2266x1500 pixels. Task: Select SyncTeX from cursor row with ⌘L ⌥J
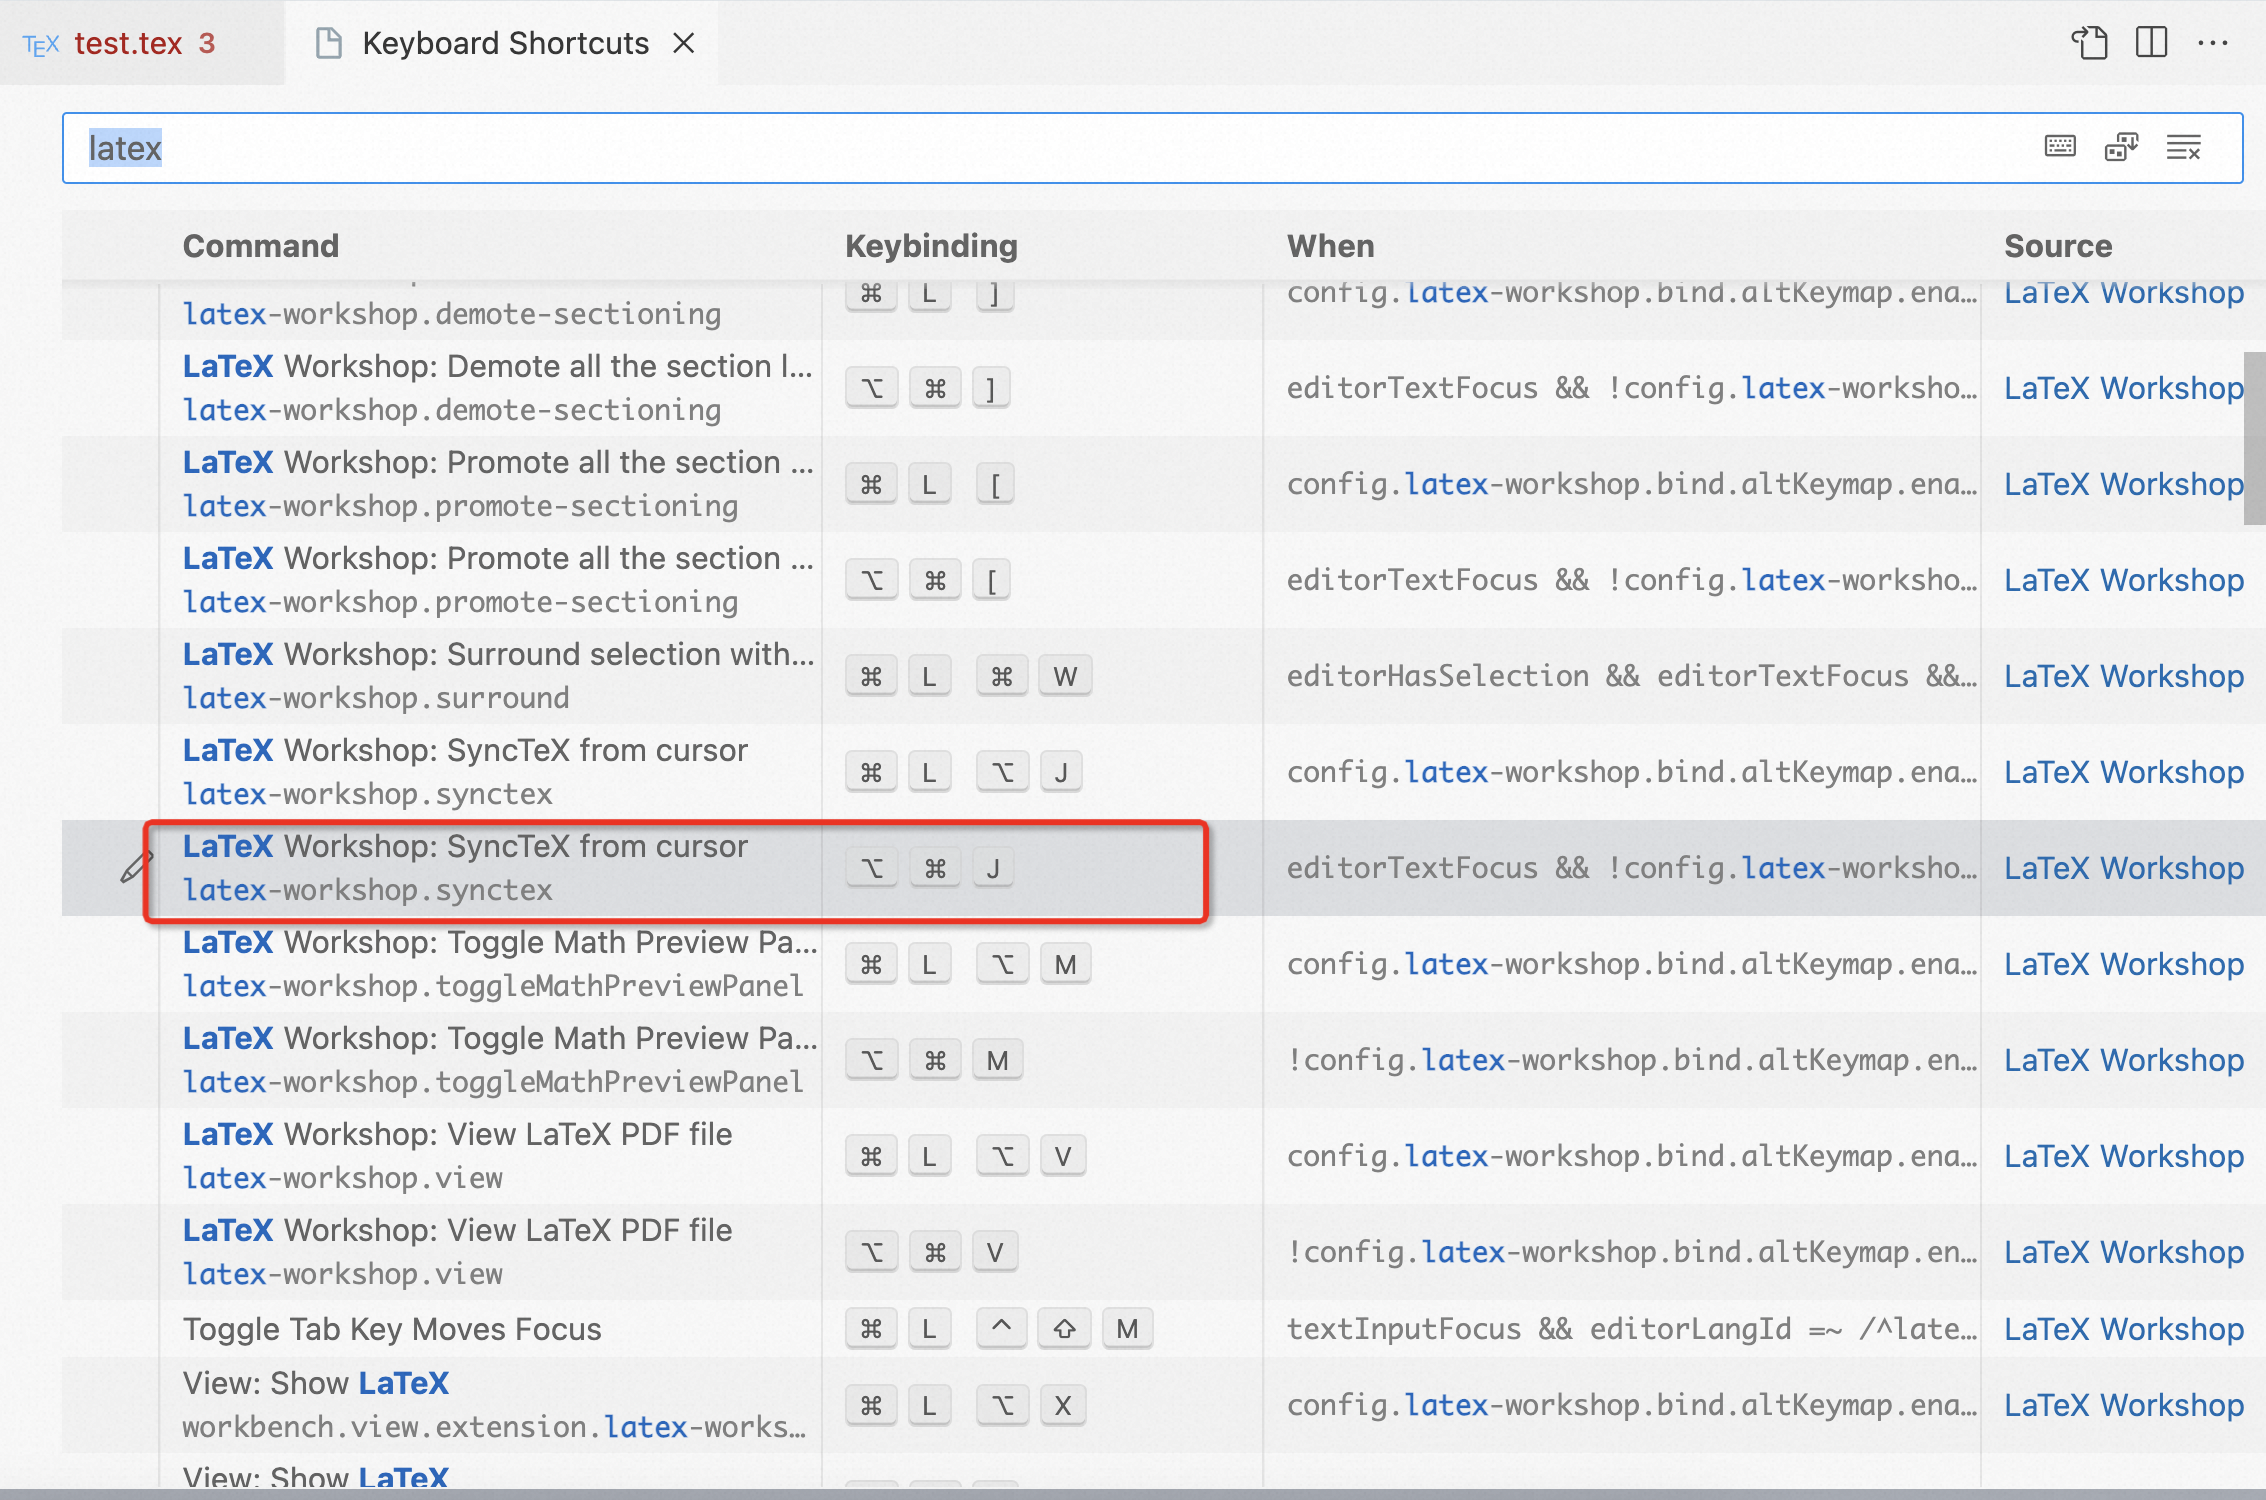coord(1164,772)
